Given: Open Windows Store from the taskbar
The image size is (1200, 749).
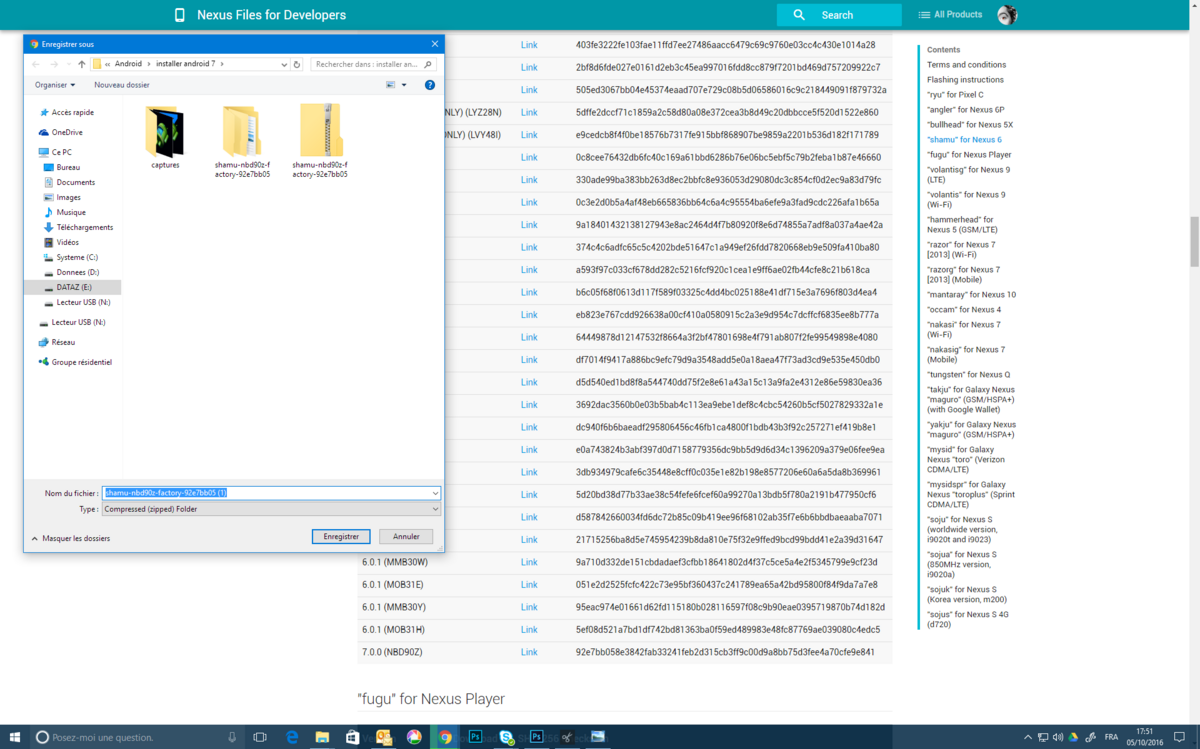Looking at the screenshot, I should (x=352, y=737).
